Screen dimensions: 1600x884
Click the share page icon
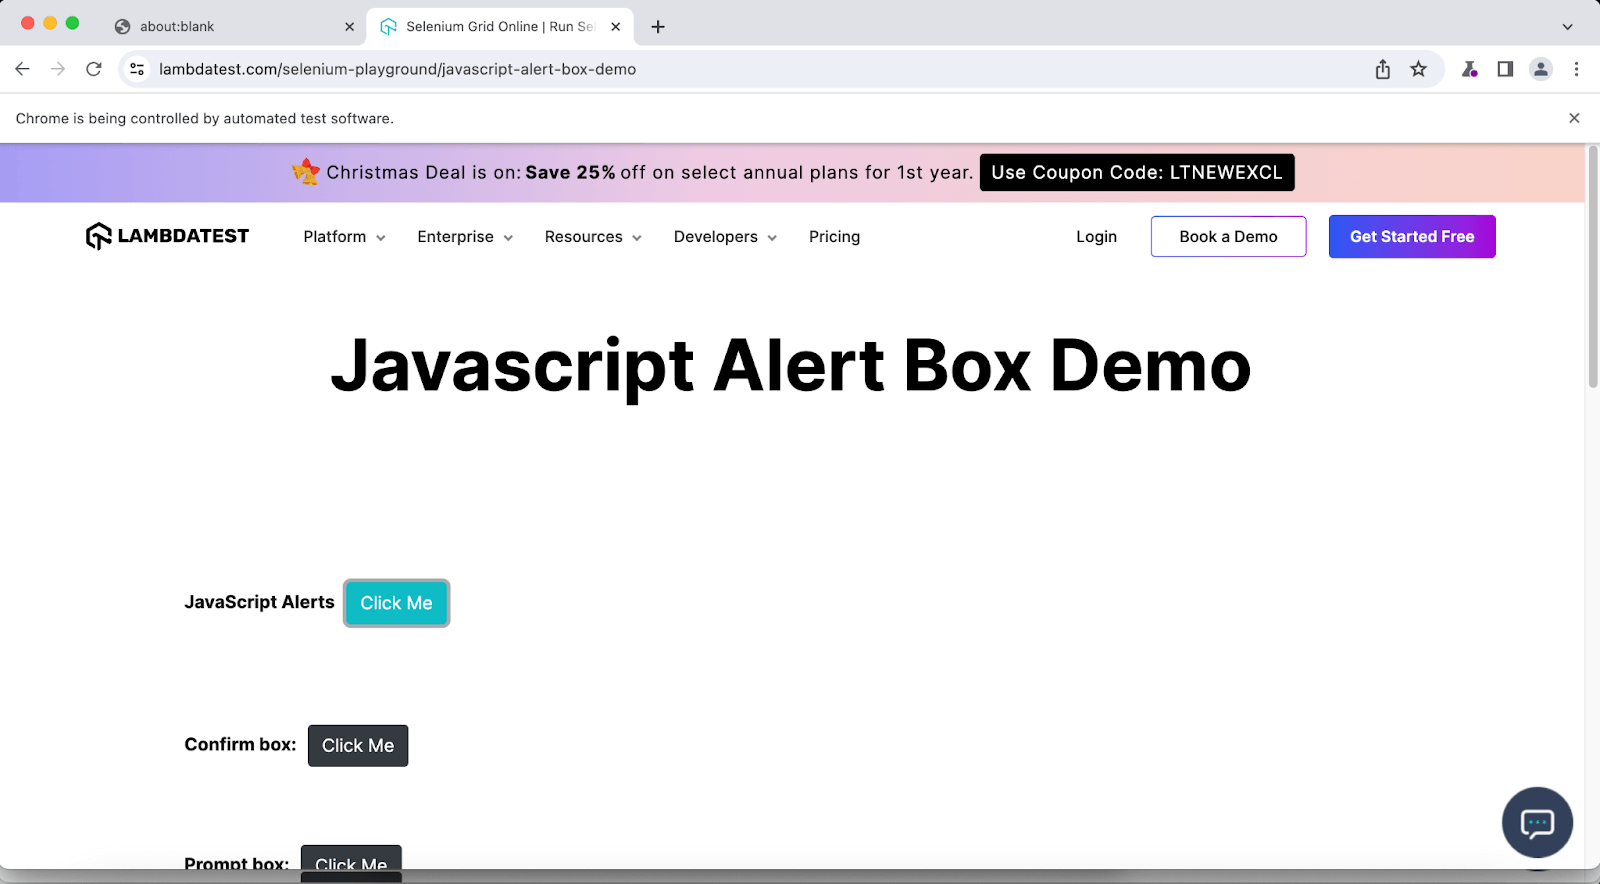pos(1383,69)
